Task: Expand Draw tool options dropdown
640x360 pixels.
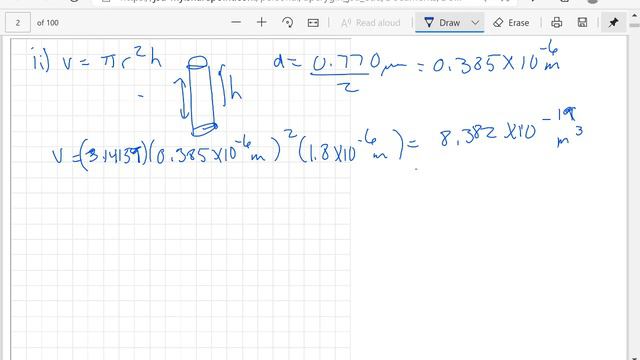Action: pos(475,22)
